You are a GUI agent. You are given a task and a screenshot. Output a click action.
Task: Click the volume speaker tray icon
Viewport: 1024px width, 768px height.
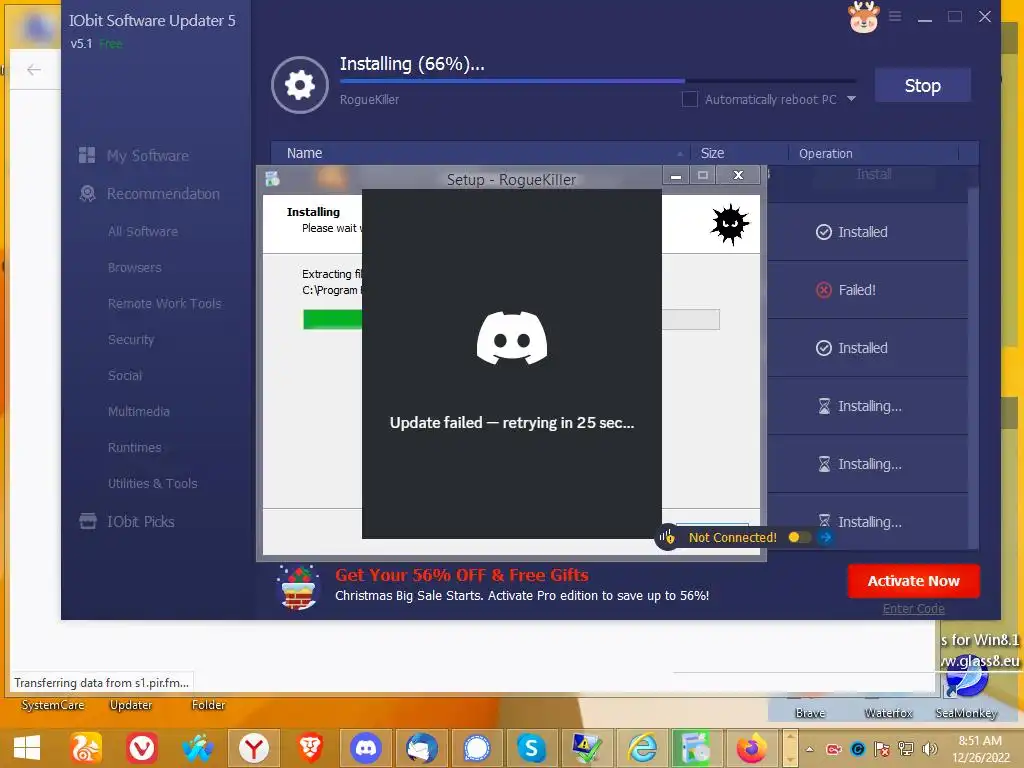point(929,749)
